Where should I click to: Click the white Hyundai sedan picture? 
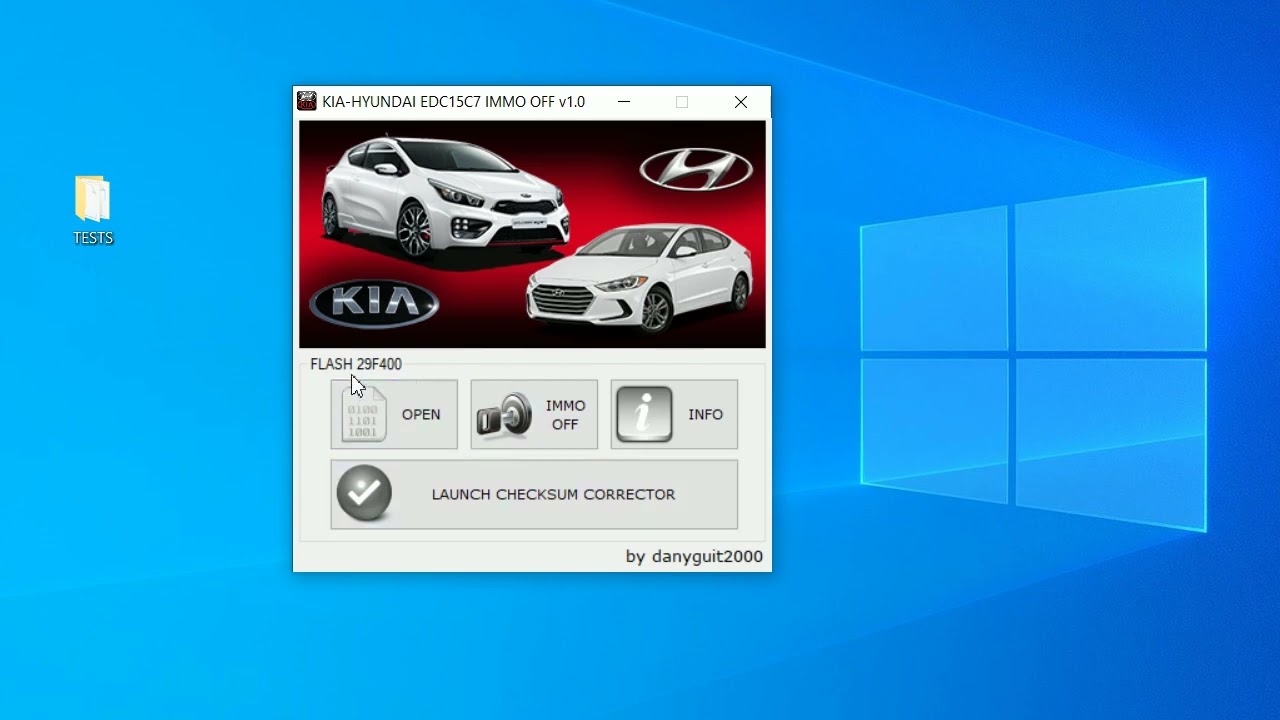pyautogui.click(x=640, y=277)
